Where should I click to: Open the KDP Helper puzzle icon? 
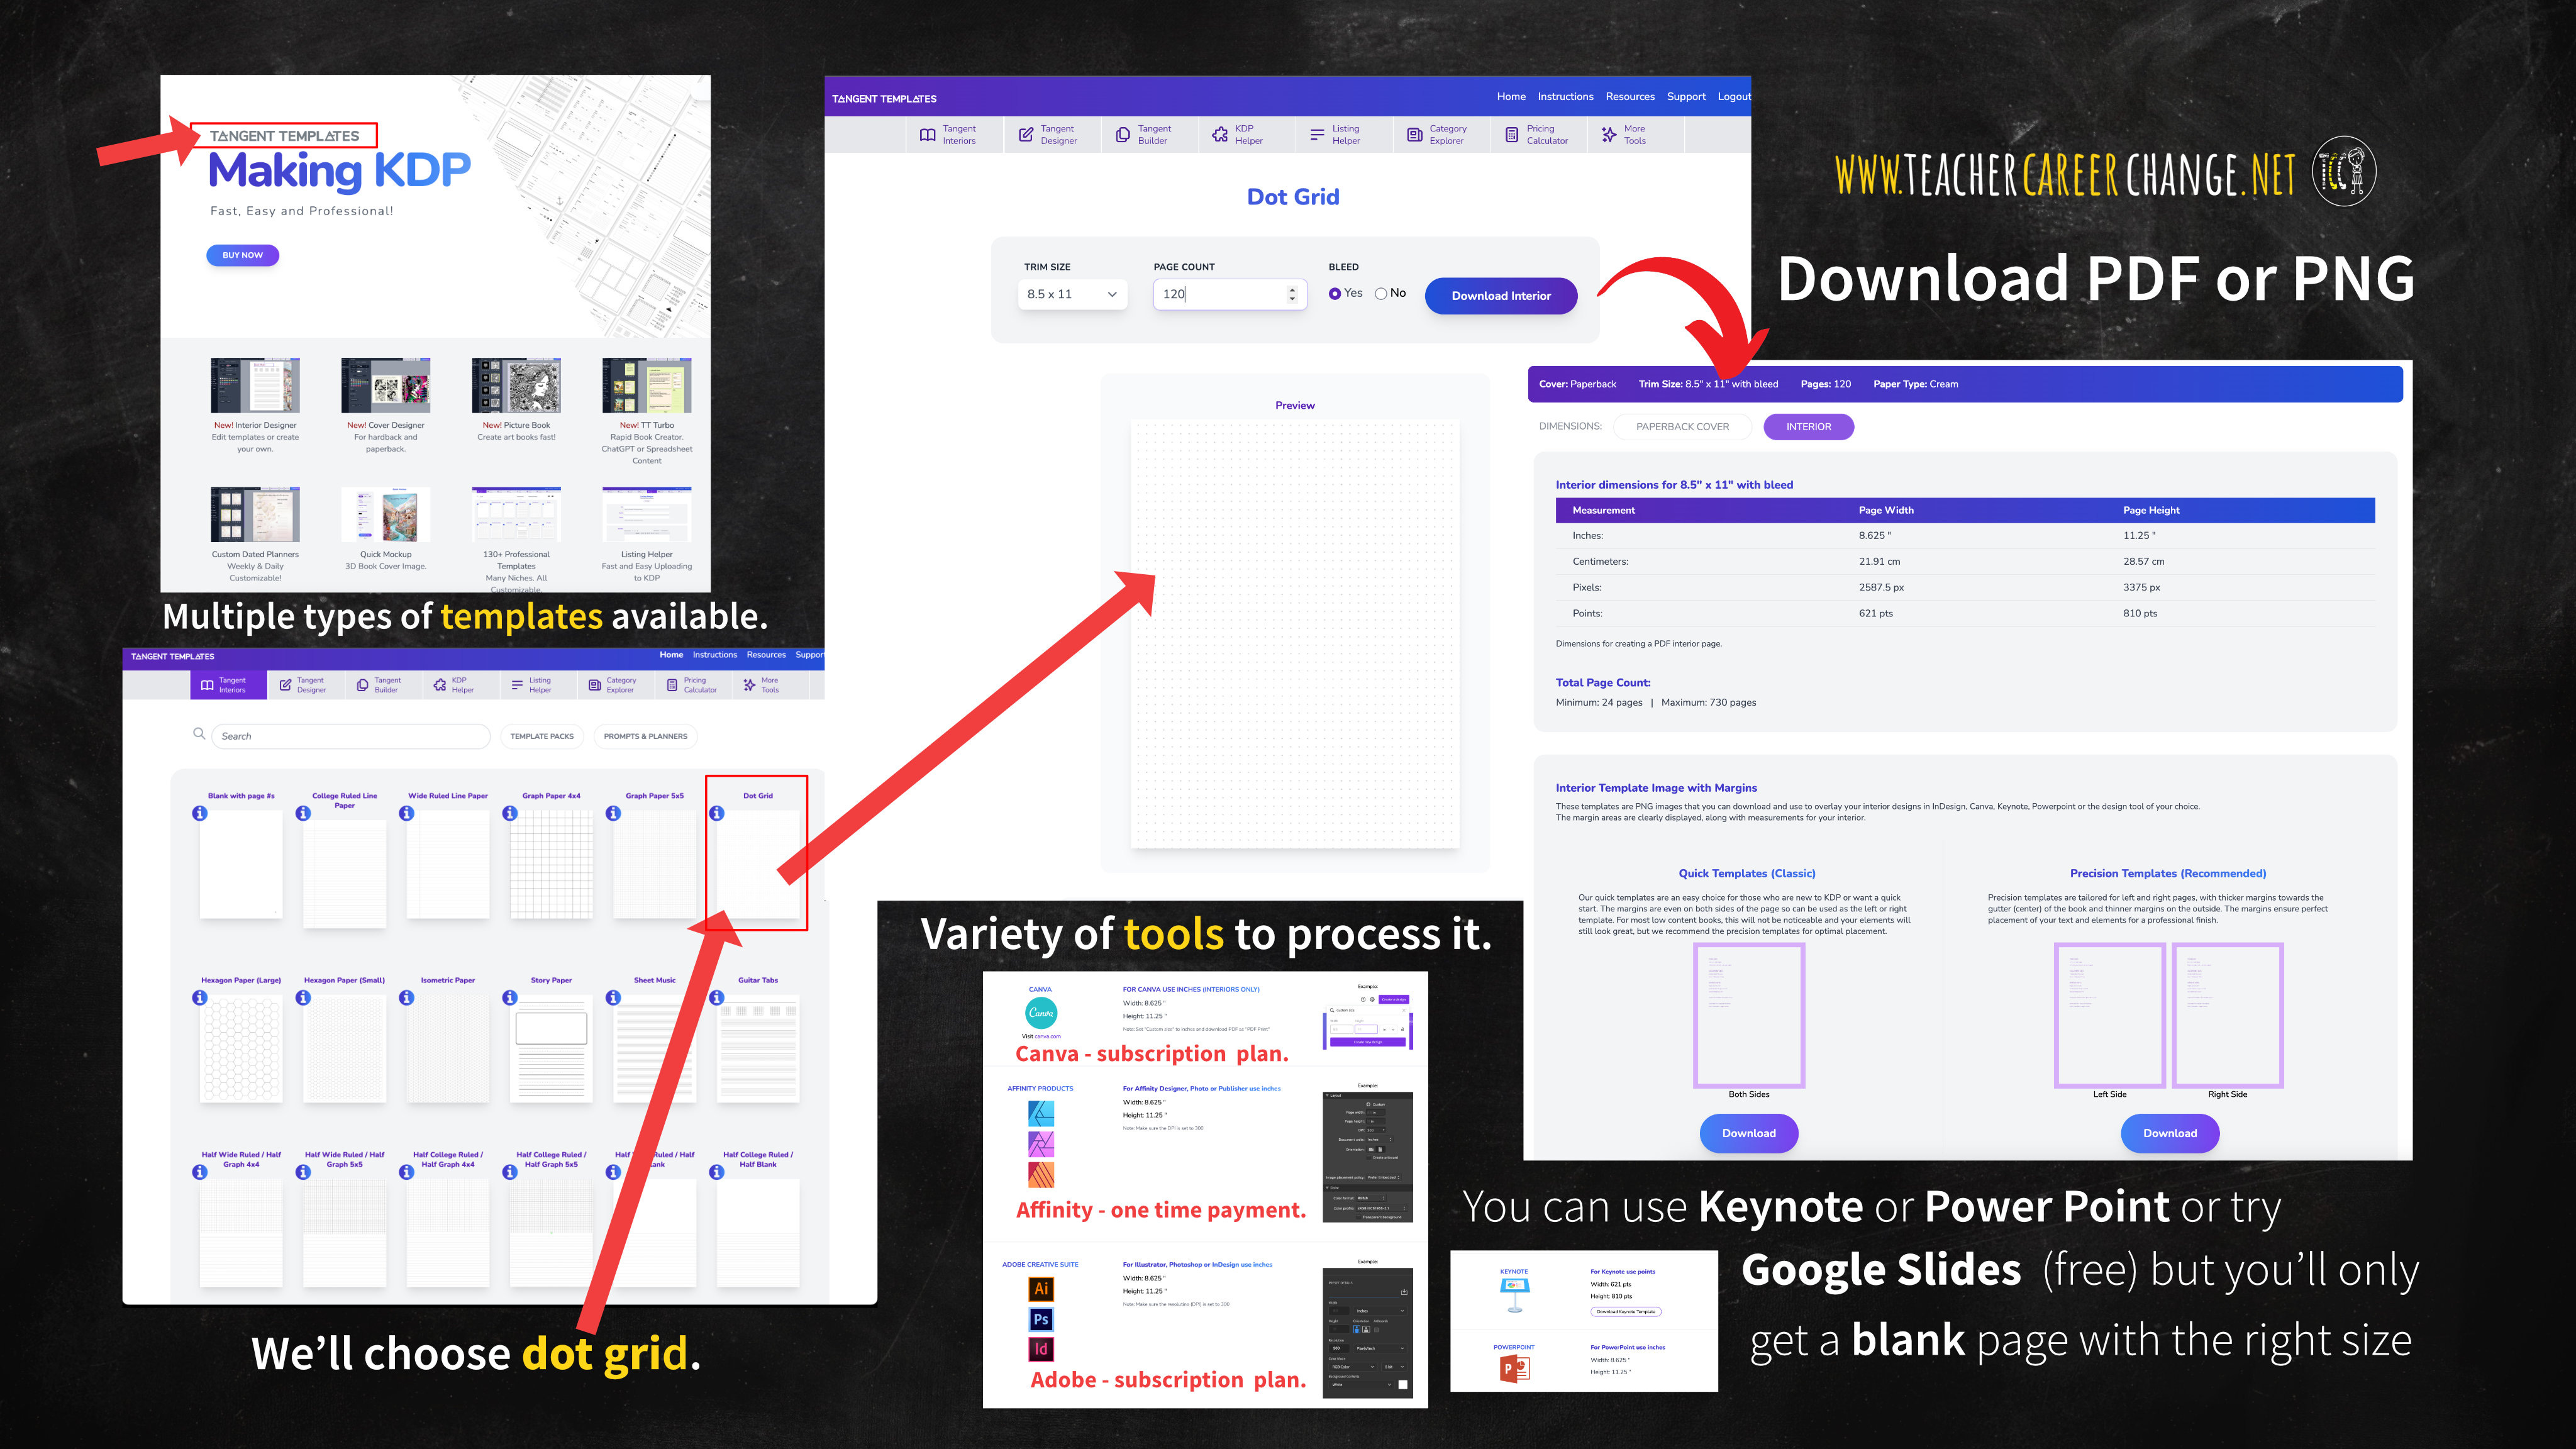click(x=1220, y=134)
